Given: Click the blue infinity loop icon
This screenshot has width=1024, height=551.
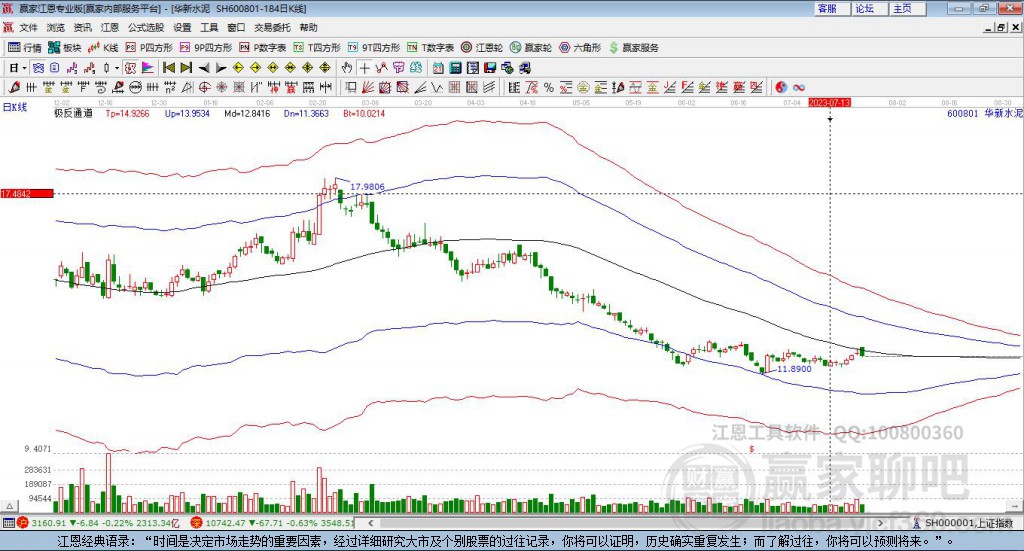Looking at the screenshot, I should [798, 87].
